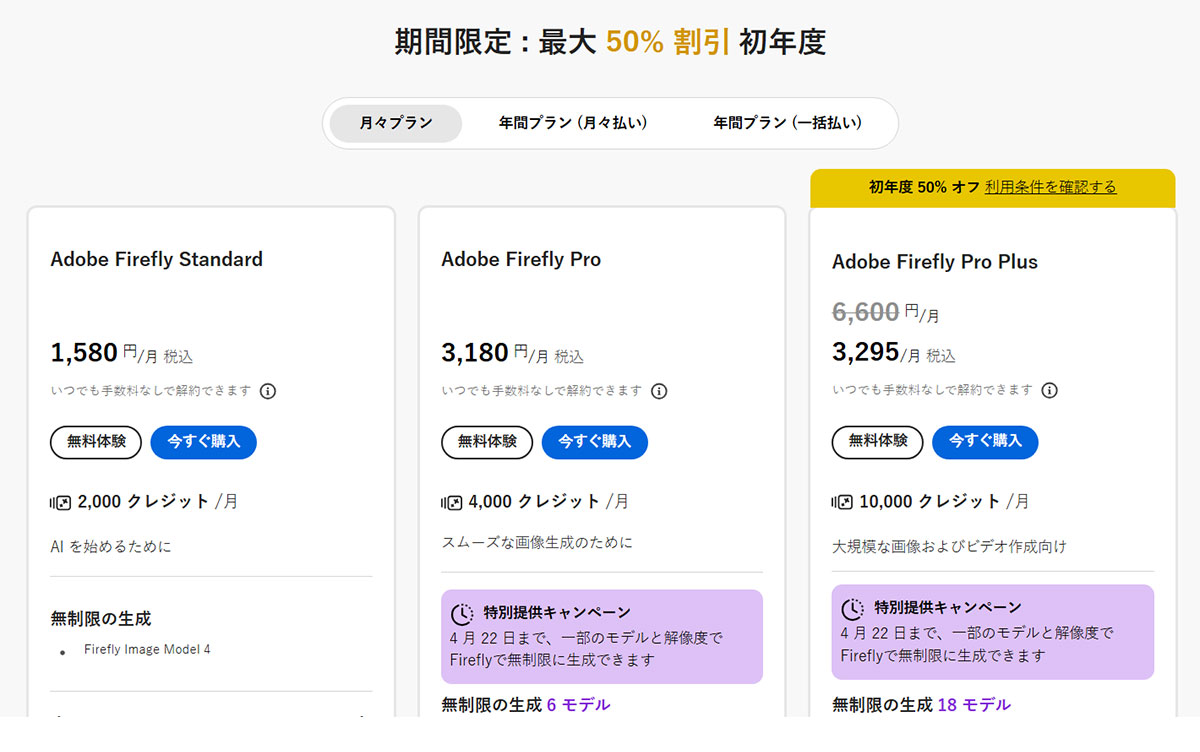1200x752 pixels.
Task: Click the info icon on the Firefly Pro Plus card
Action: point(1049,392)
